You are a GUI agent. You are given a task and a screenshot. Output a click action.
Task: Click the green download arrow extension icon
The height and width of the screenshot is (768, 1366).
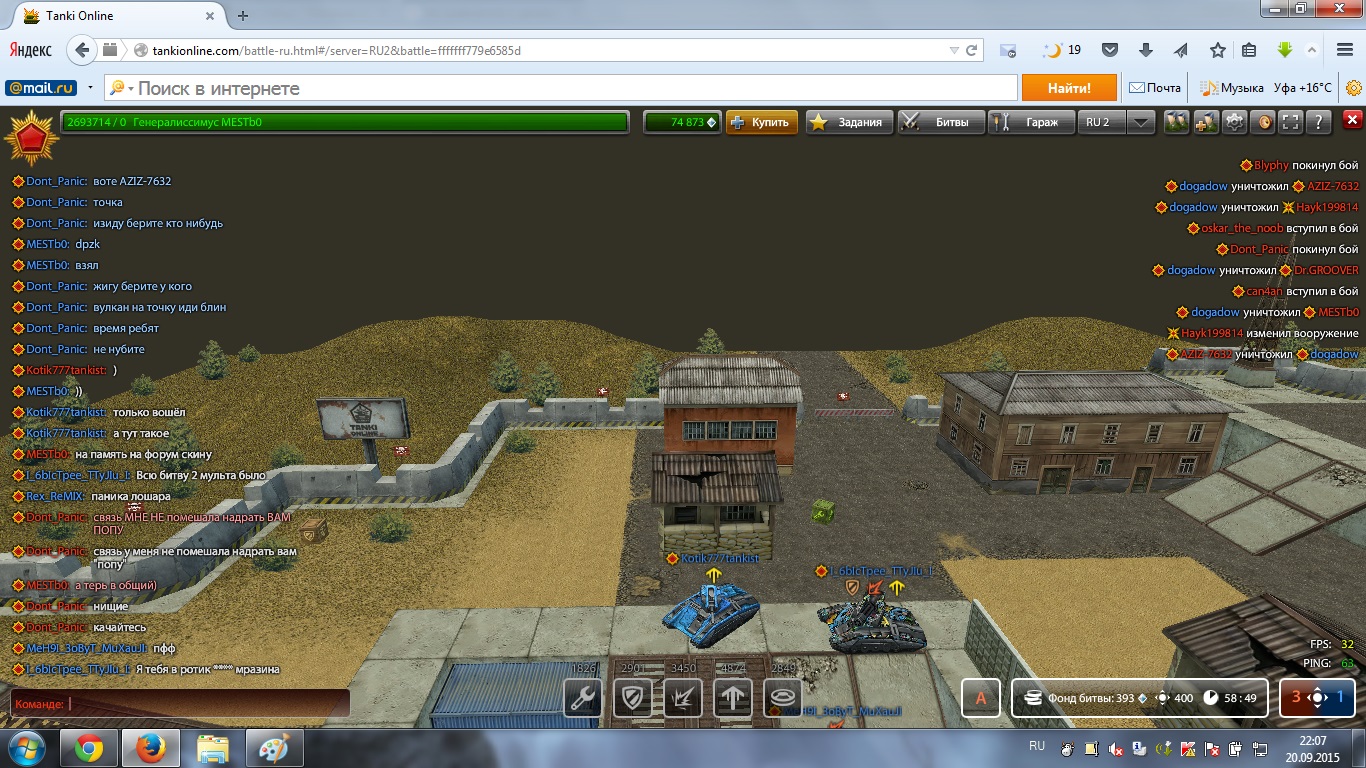1285,50
